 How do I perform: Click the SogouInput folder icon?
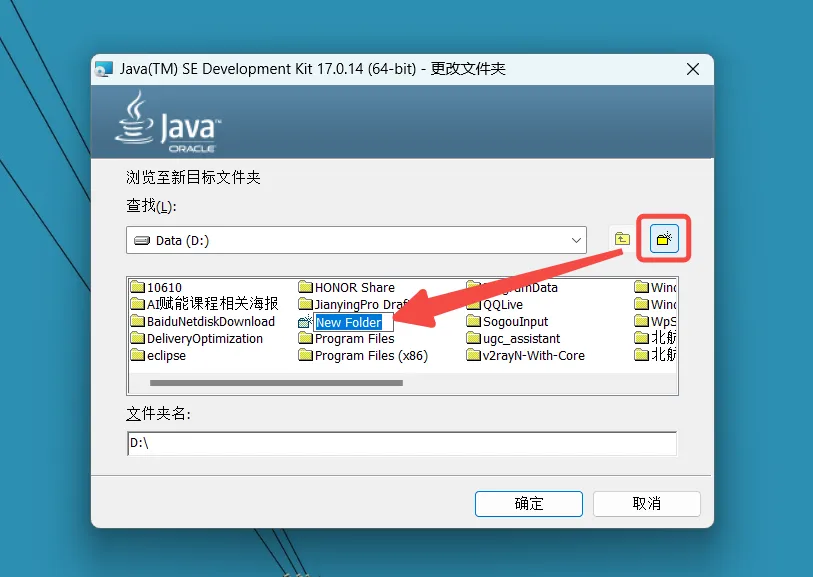473,321
